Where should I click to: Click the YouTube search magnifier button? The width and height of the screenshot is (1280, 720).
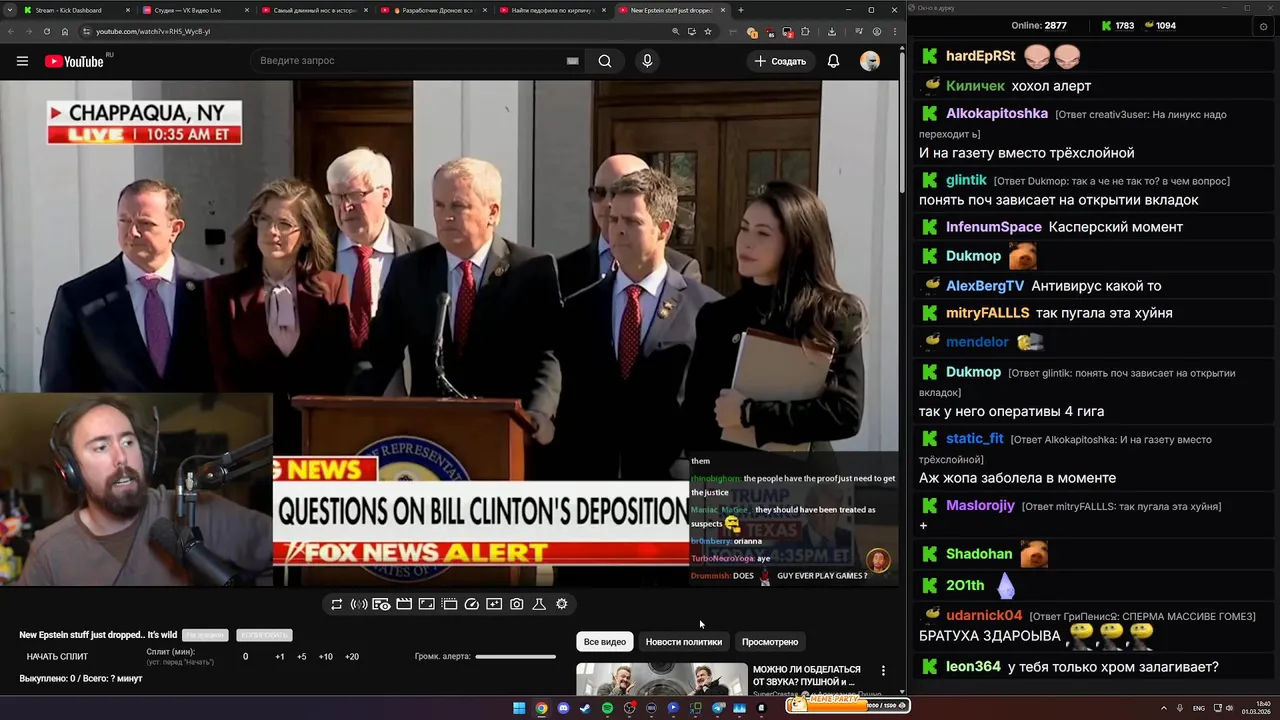(605, 61)
